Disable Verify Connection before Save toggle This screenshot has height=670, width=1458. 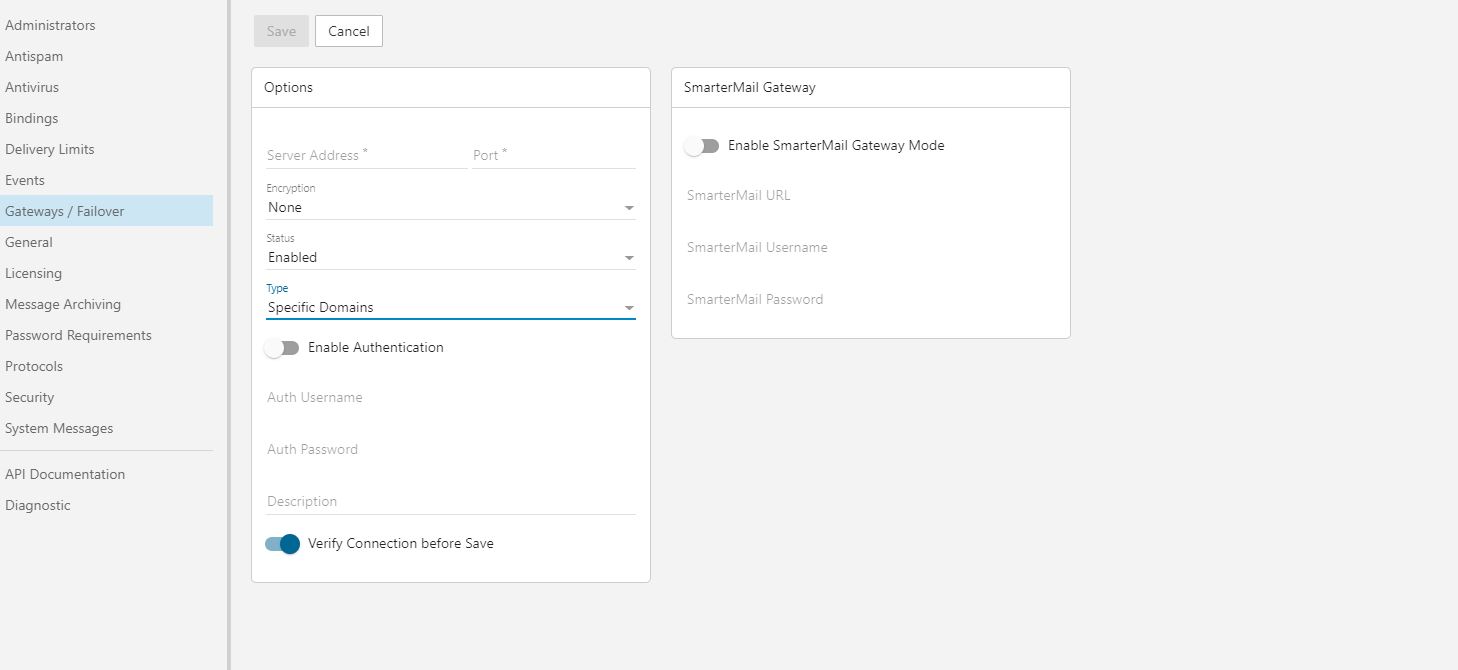click(282, 544)
